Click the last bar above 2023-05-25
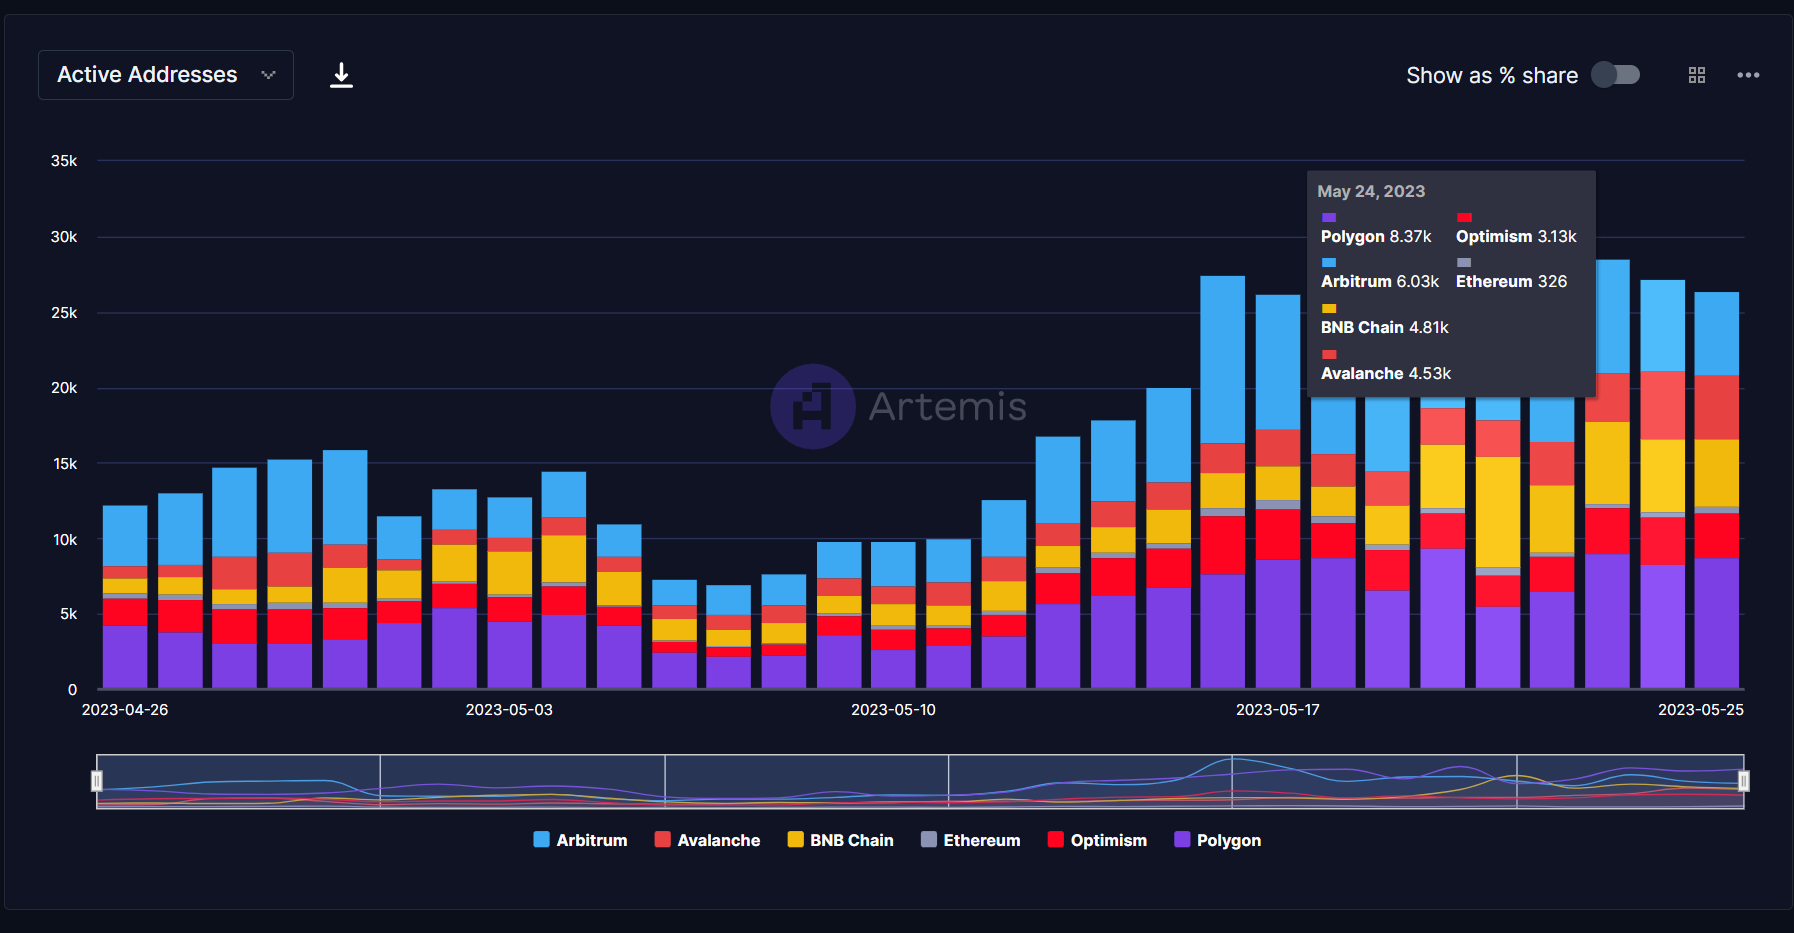 tap(1716, 490)
